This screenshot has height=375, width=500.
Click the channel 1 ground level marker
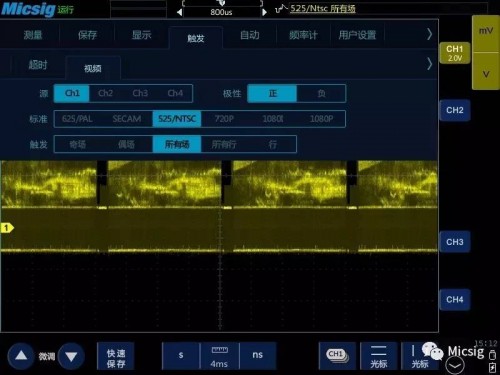pos(7,228)
